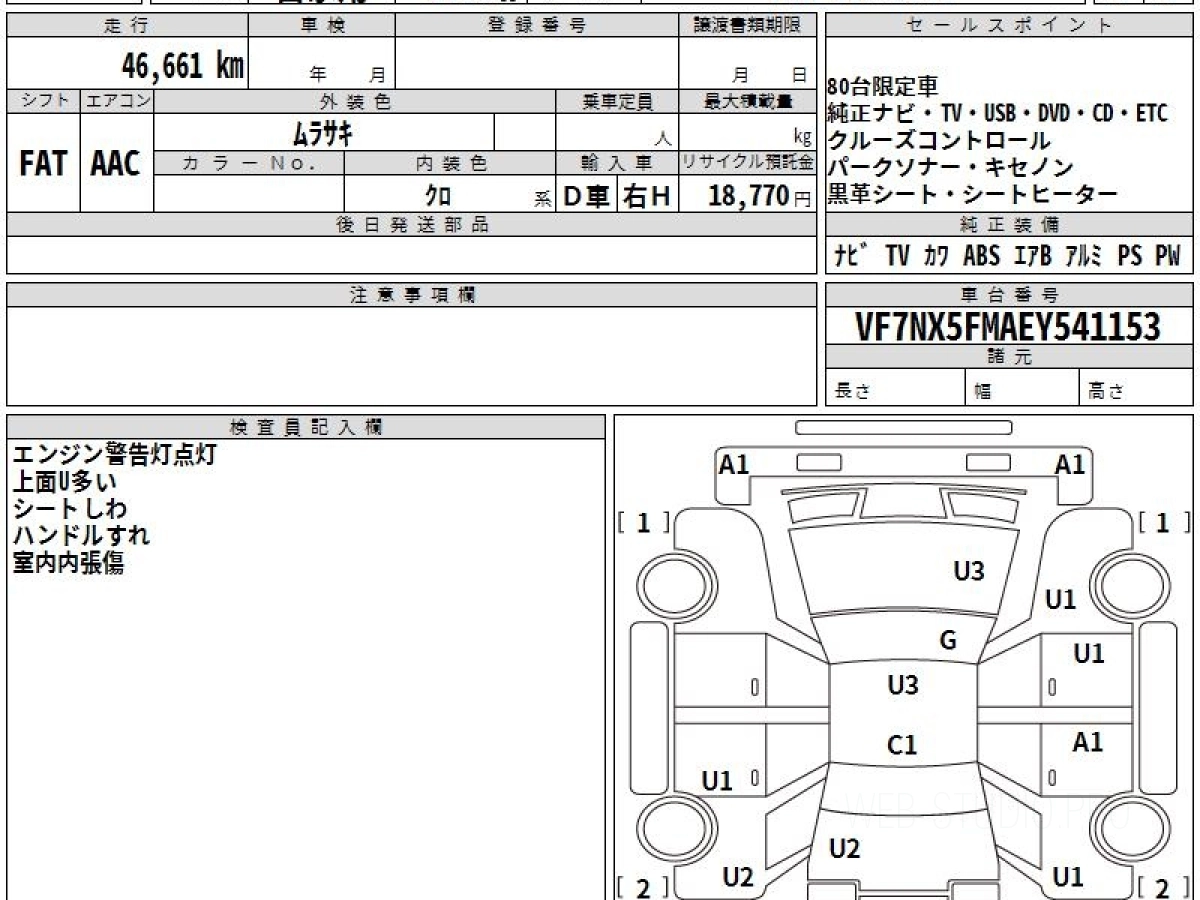Click the AAC air conditioner value
1200x900 pixels.
116,164
